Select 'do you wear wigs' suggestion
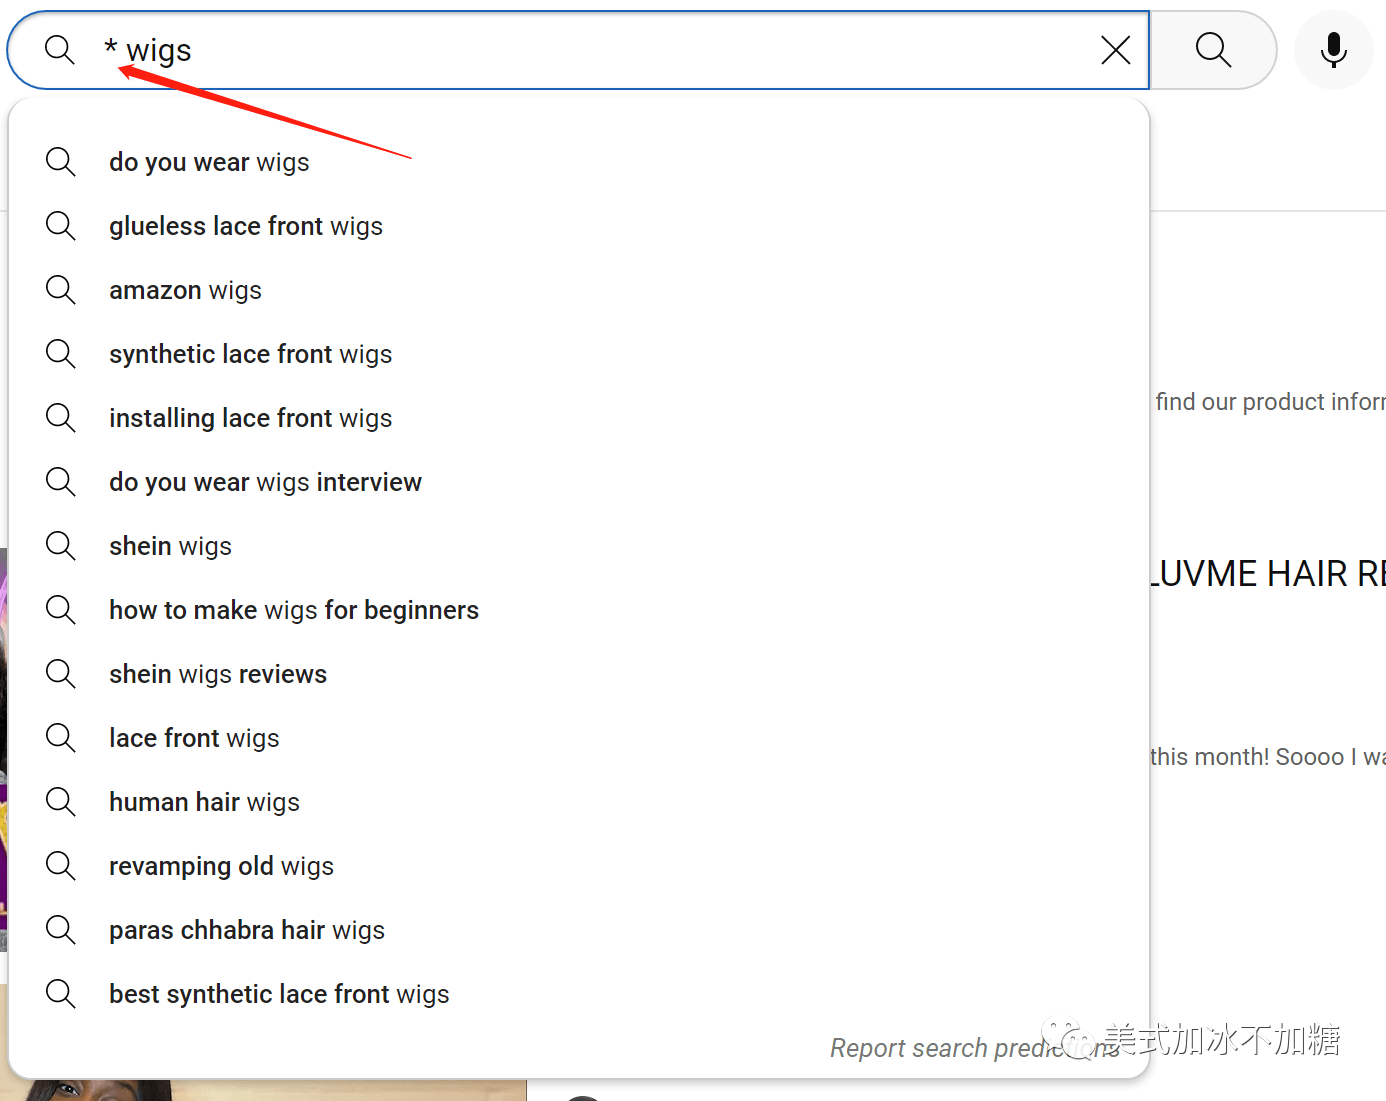The height and width of the screenshot is (1101, 1386). point(209,162)
